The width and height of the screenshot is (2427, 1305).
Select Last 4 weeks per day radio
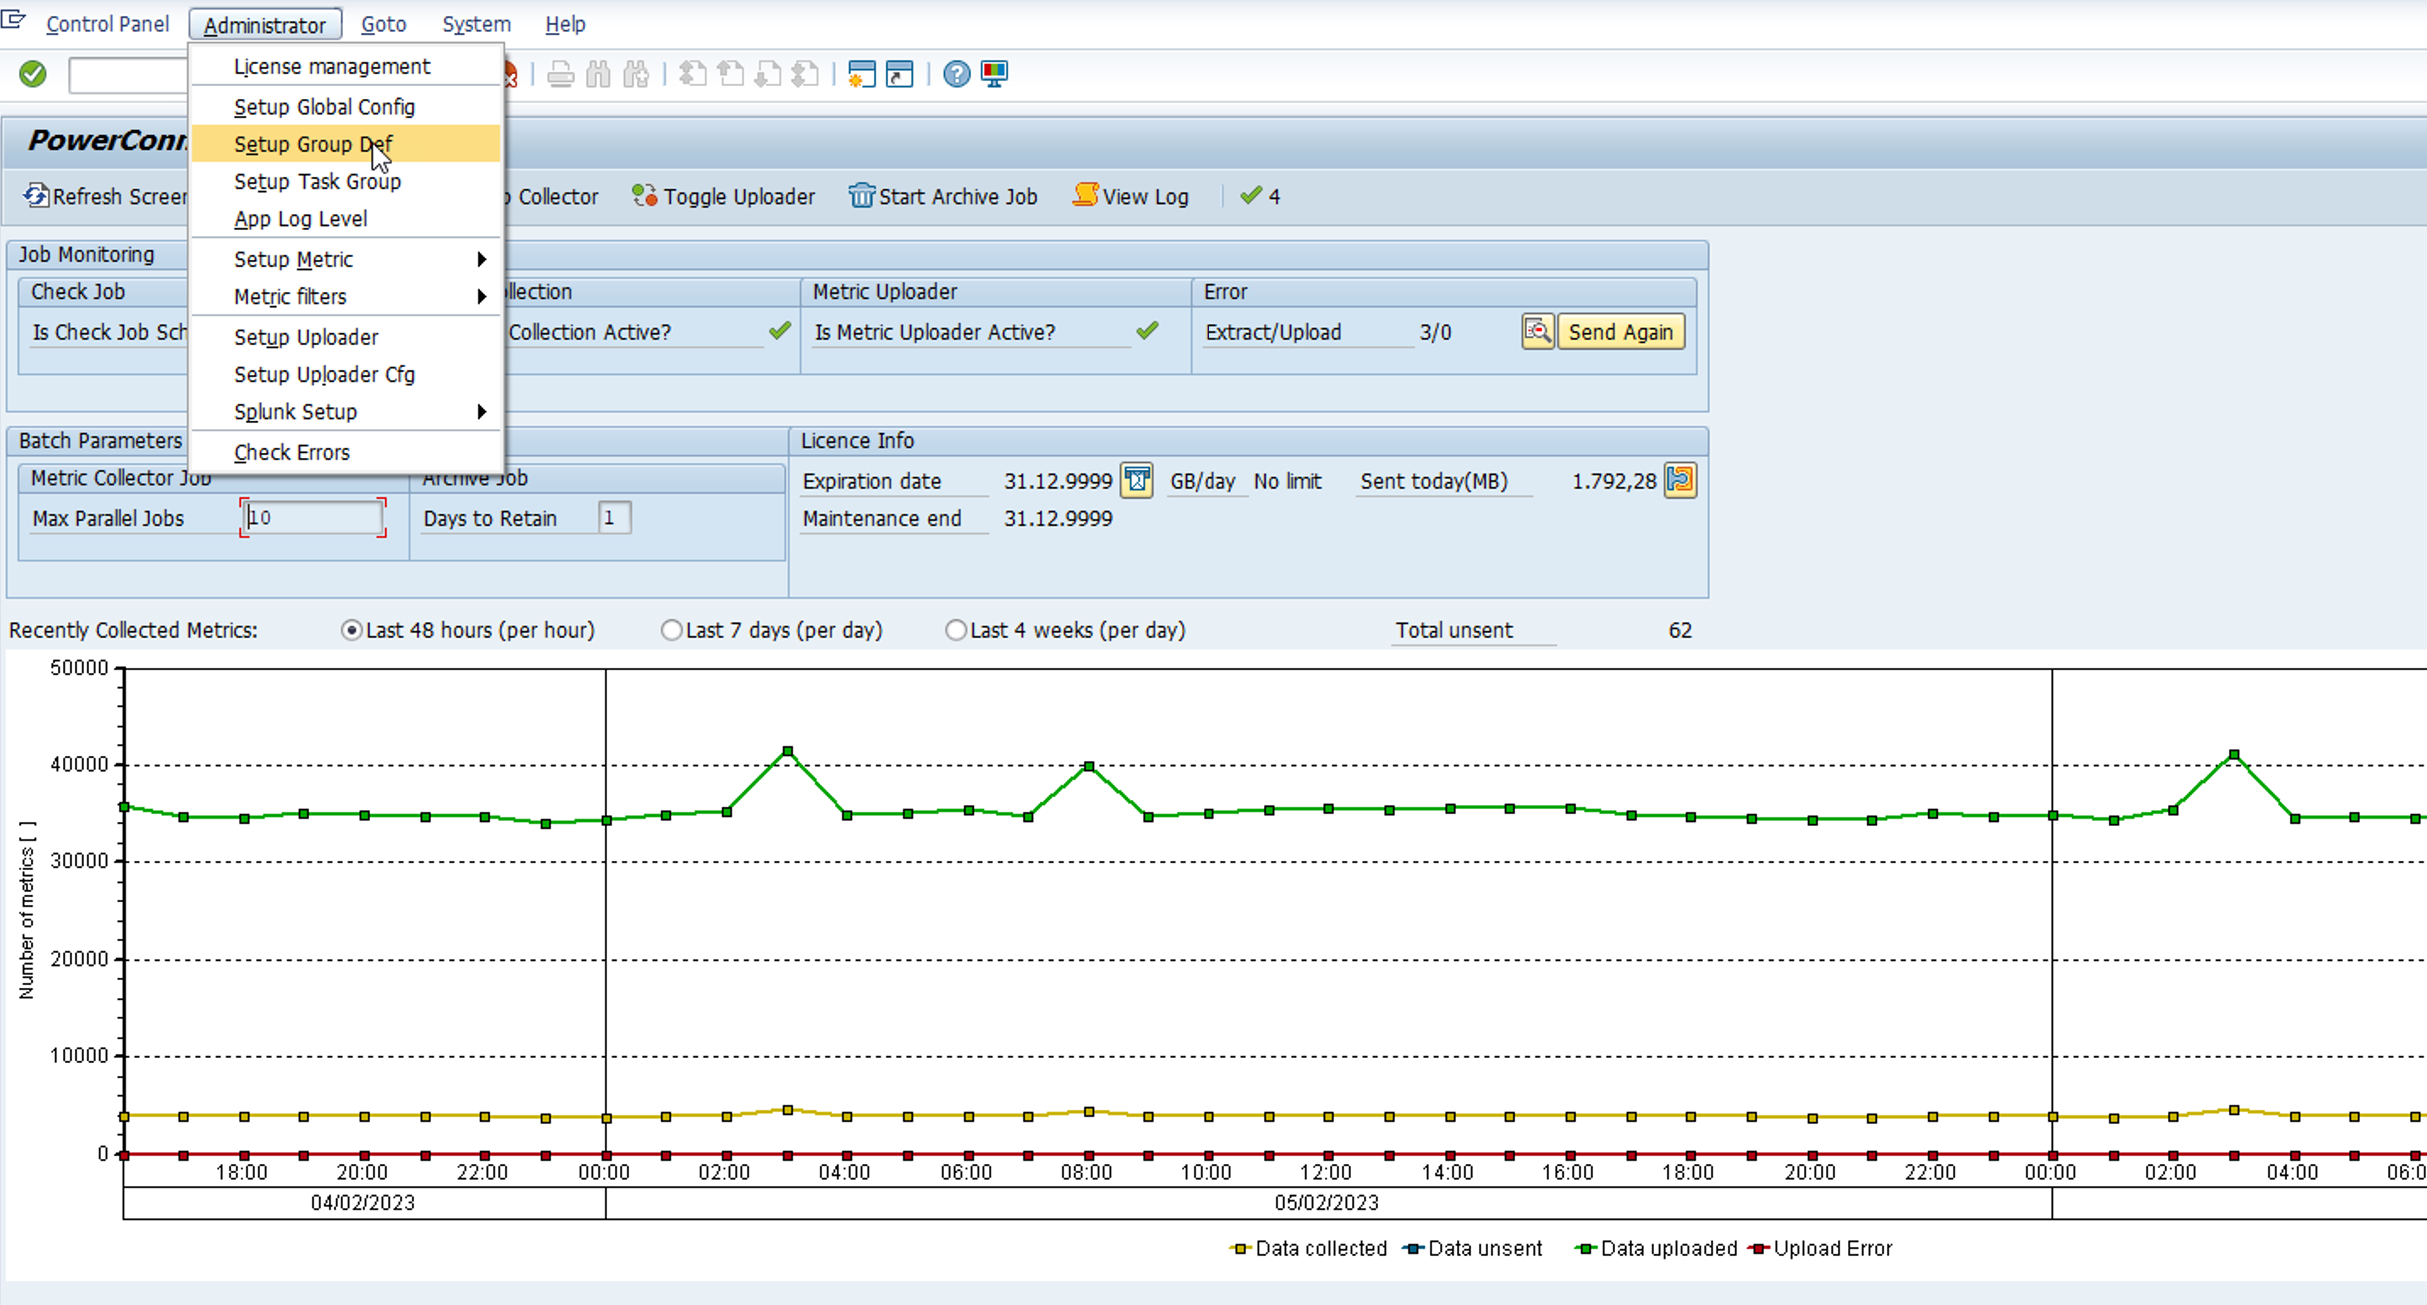coord(956,630)
